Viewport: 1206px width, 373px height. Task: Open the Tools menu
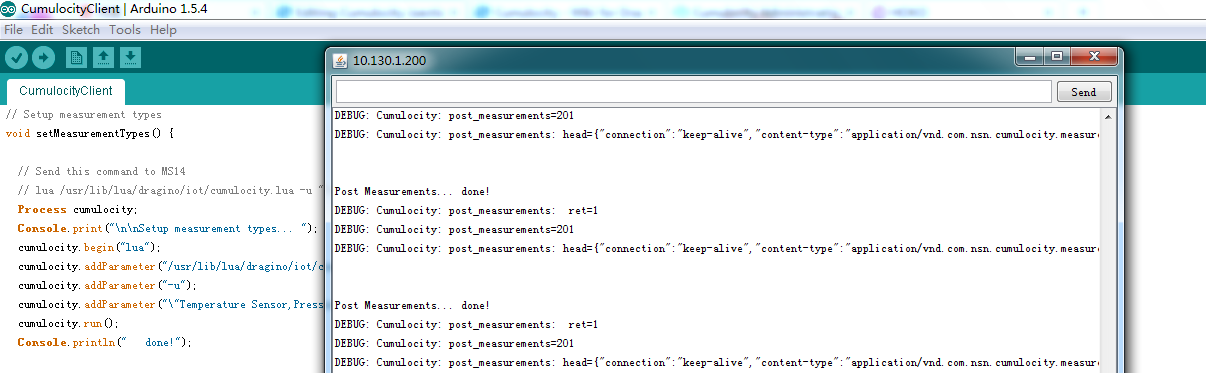coord(125,30)
